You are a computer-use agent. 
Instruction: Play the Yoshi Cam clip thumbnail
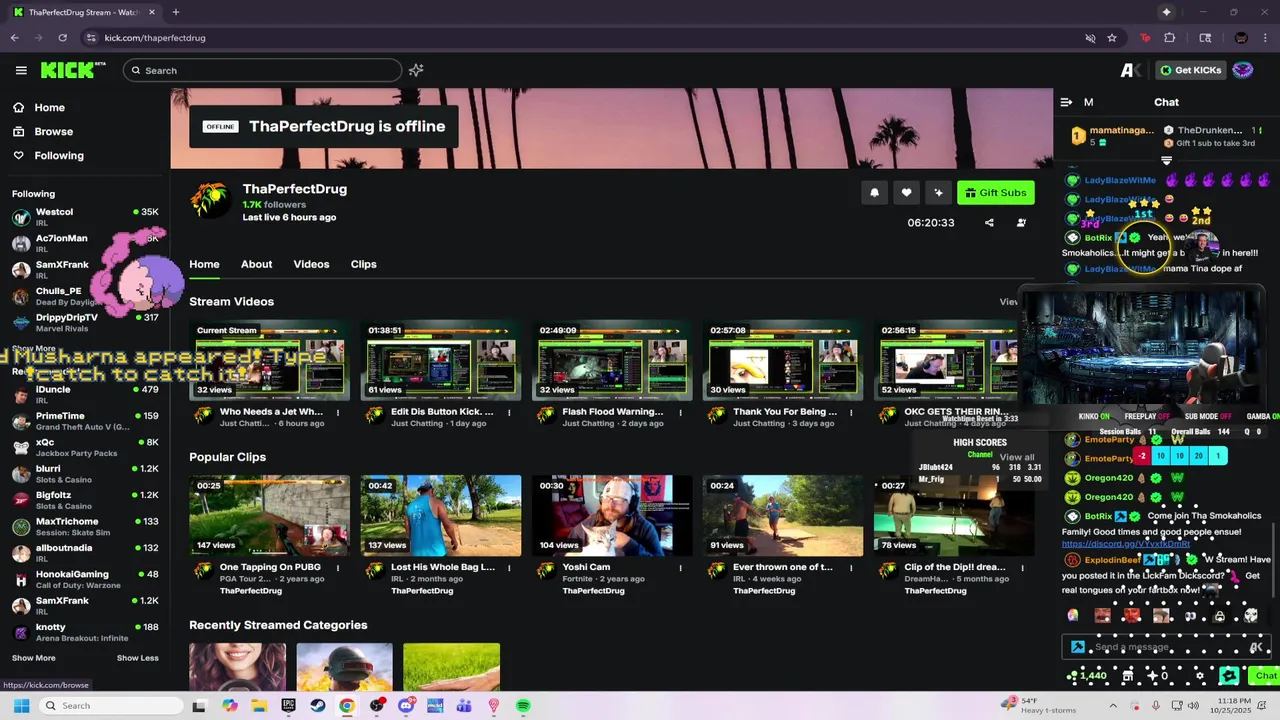pyautogui.click(x=612, y=515)
